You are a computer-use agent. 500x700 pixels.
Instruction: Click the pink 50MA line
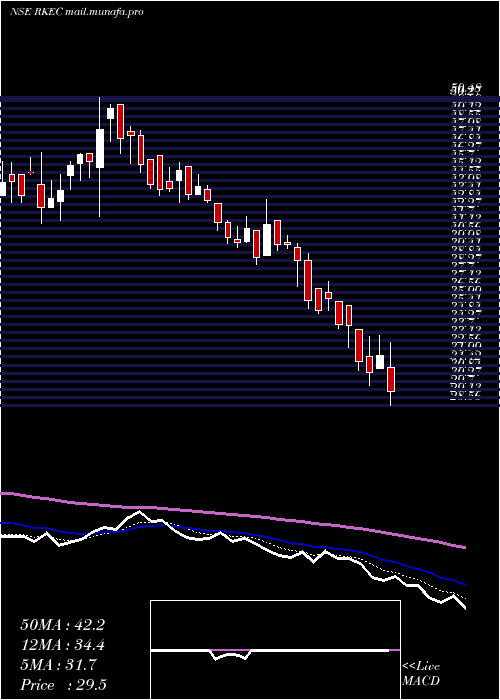(232, 514)
